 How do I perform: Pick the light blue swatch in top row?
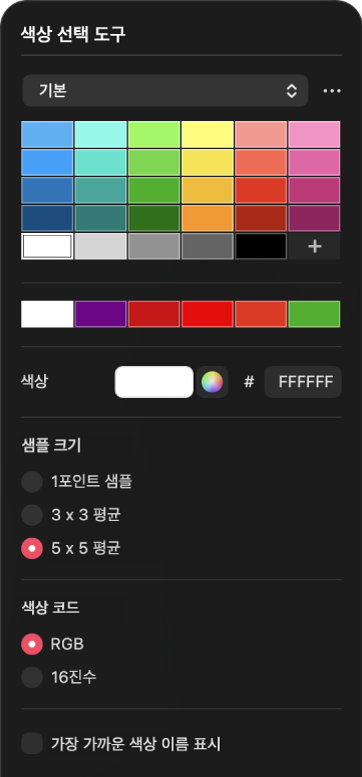pos(47,134)
